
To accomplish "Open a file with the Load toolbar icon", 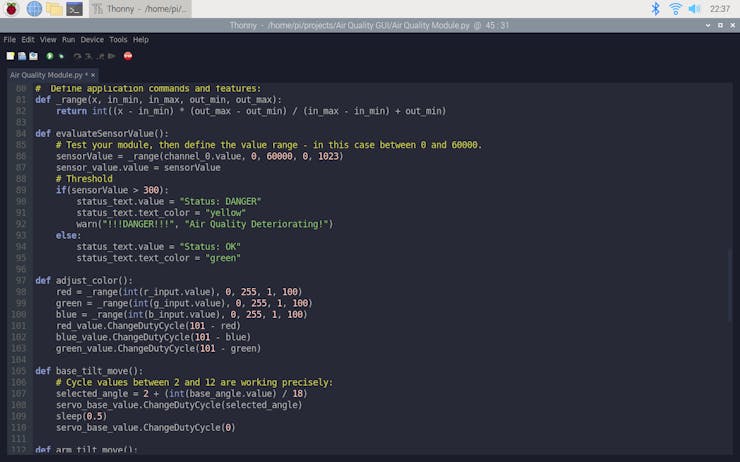I will [x=22, y=56].
